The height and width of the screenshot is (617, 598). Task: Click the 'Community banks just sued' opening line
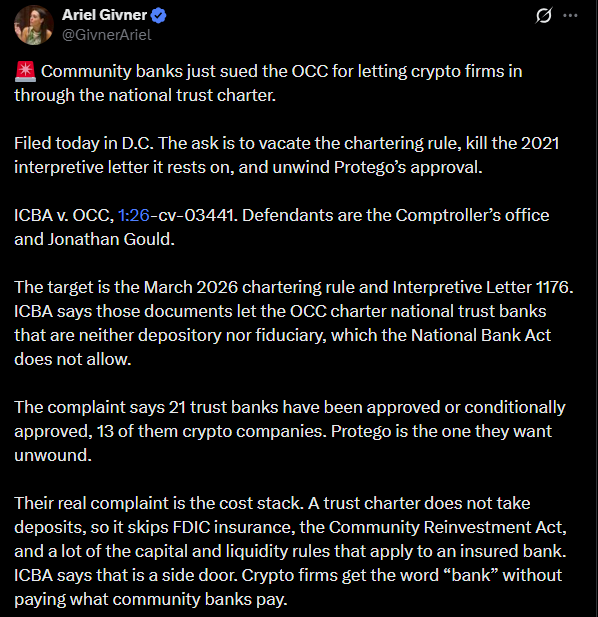(x=268, y=83)
